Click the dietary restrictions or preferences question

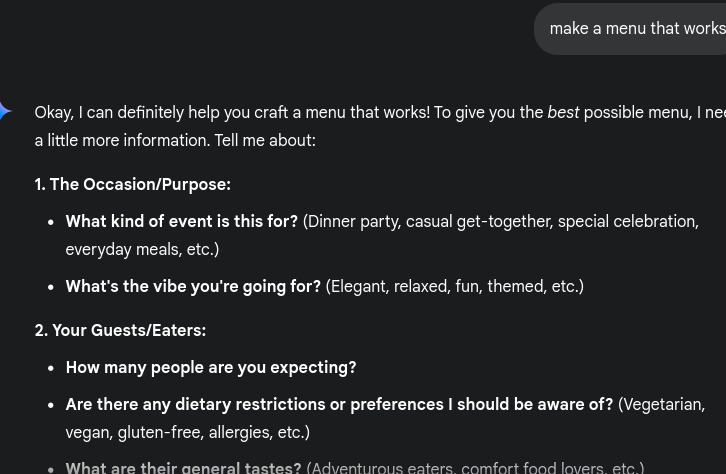coord(339,405)
